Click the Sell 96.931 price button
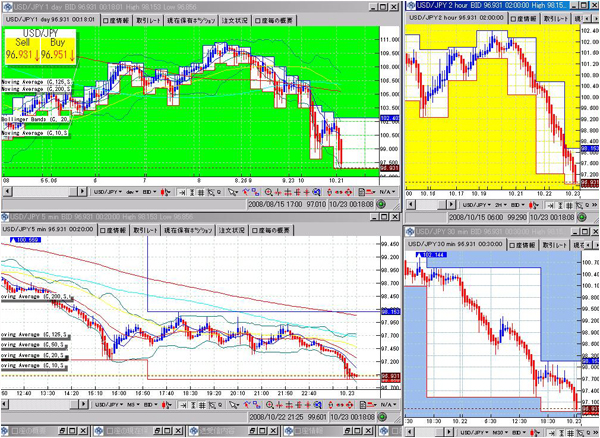 pos(22,49)
